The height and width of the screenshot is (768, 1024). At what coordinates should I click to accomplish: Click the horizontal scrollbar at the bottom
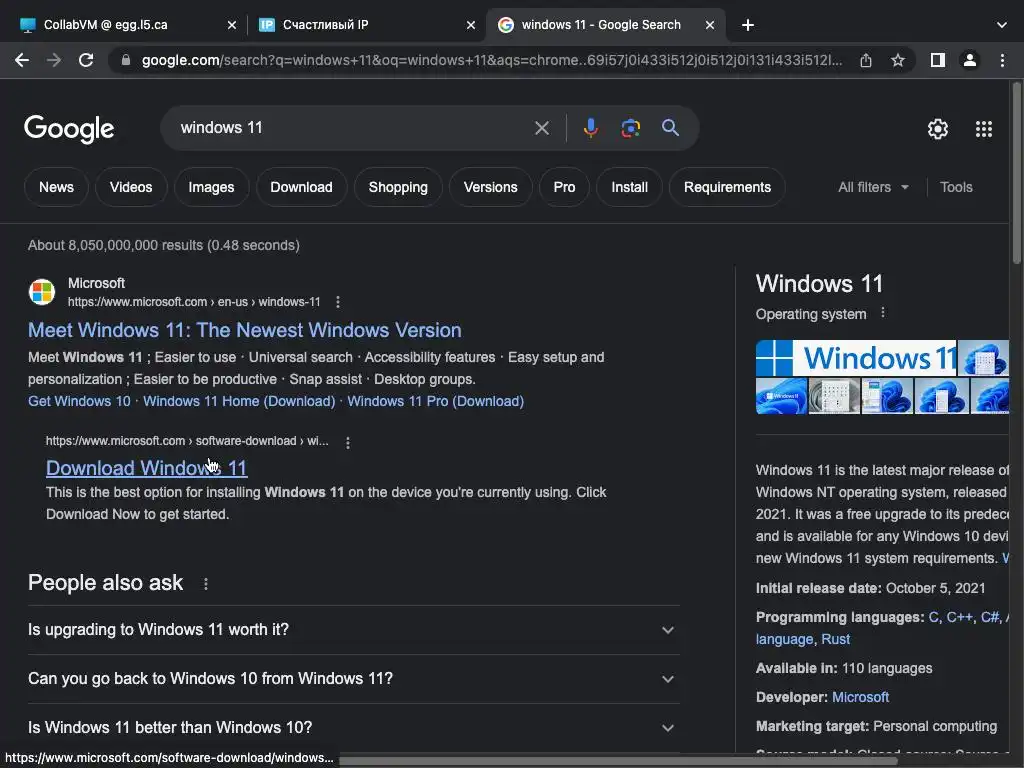tap(618, 761)
